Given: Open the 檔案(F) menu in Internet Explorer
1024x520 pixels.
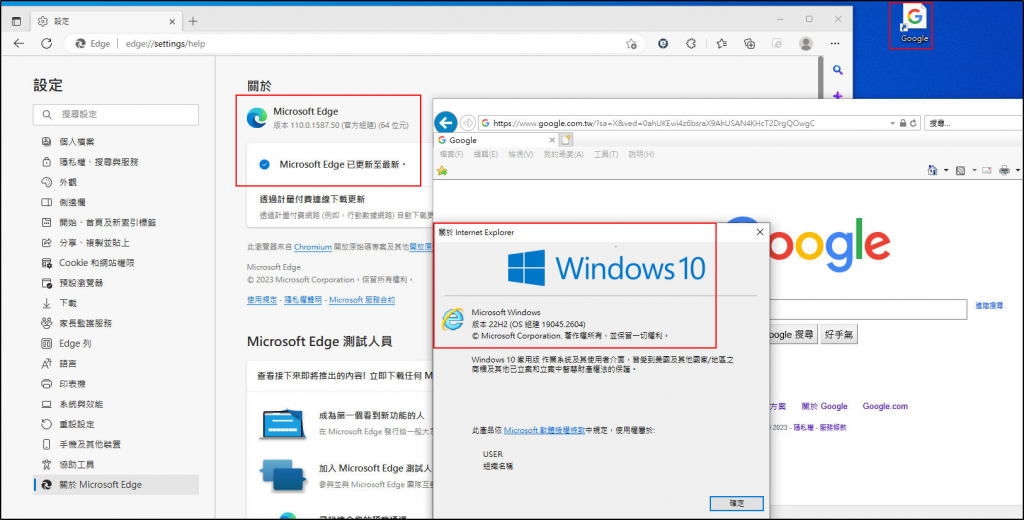Looking at the screenshot, I should tap(451, 155).
